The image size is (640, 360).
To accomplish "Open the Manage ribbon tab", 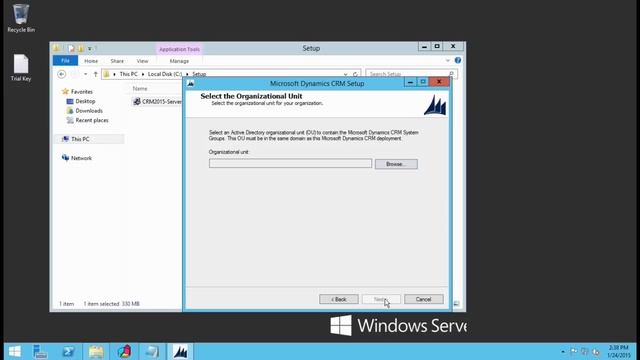I will coord(179,61).
